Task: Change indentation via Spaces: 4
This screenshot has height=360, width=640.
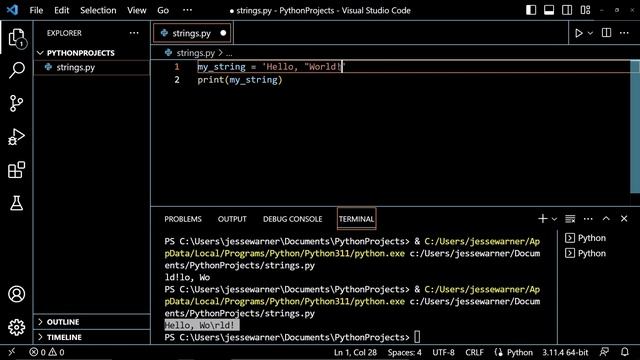Action: point(404,352)
